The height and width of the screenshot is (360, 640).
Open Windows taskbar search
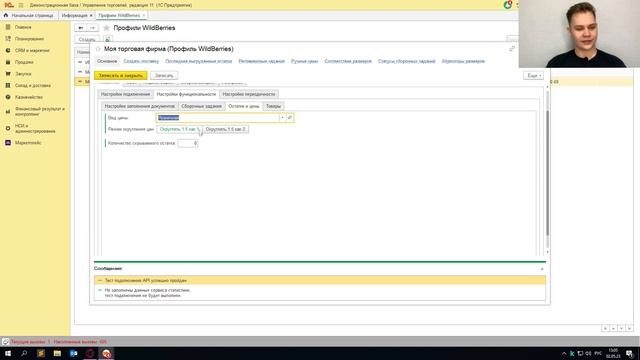pyautogui.click(x=24, y=353)
